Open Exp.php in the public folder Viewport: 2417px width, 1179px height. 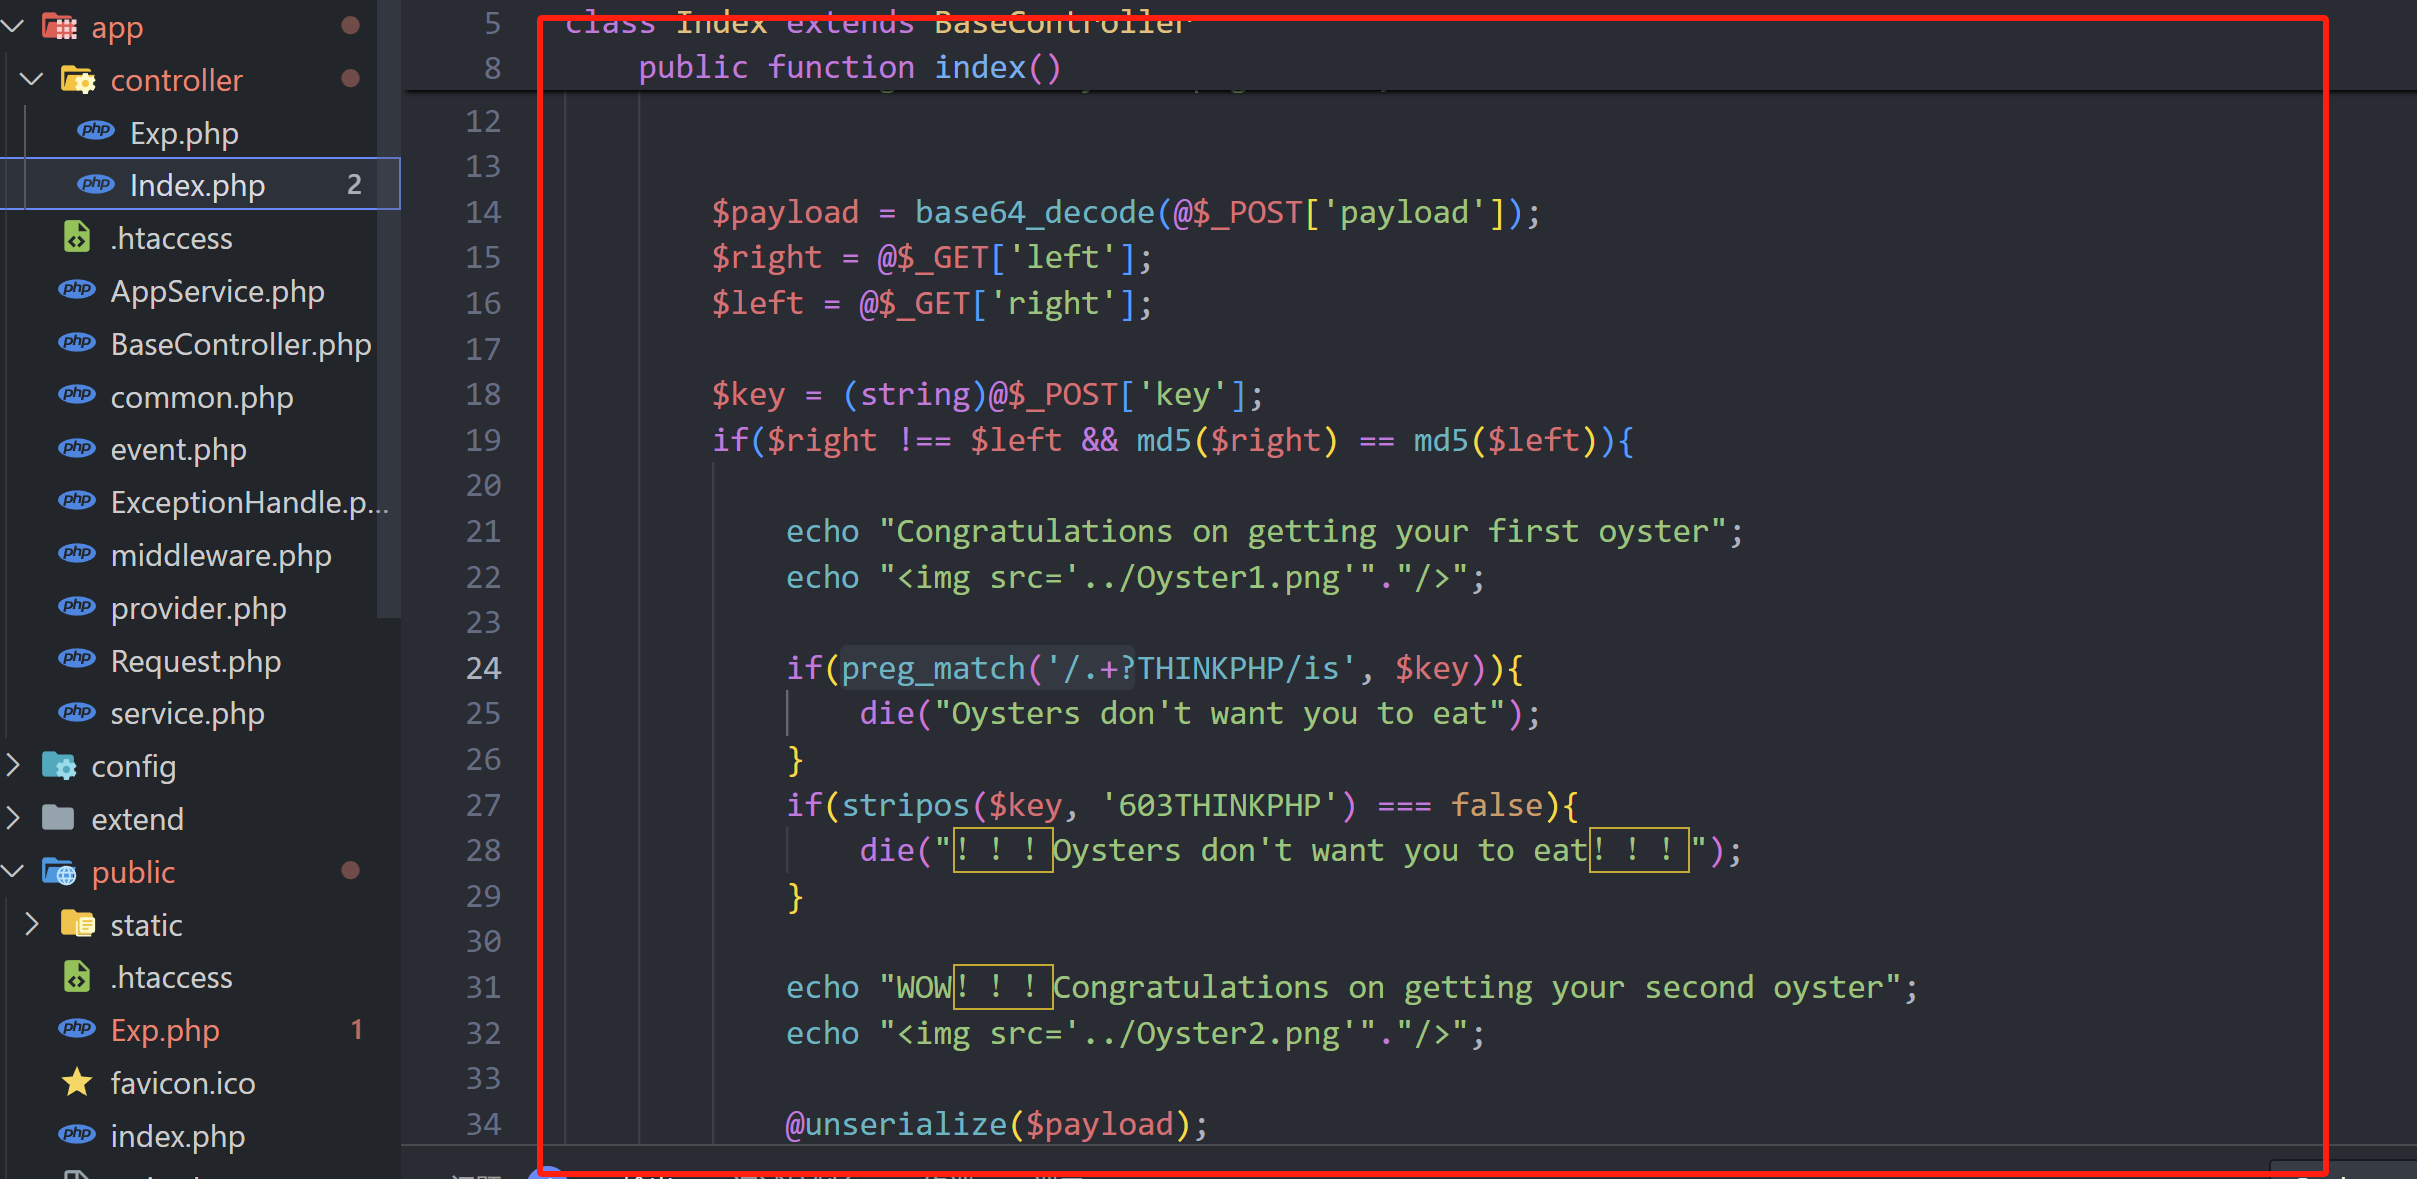(x=165, y=1030)
